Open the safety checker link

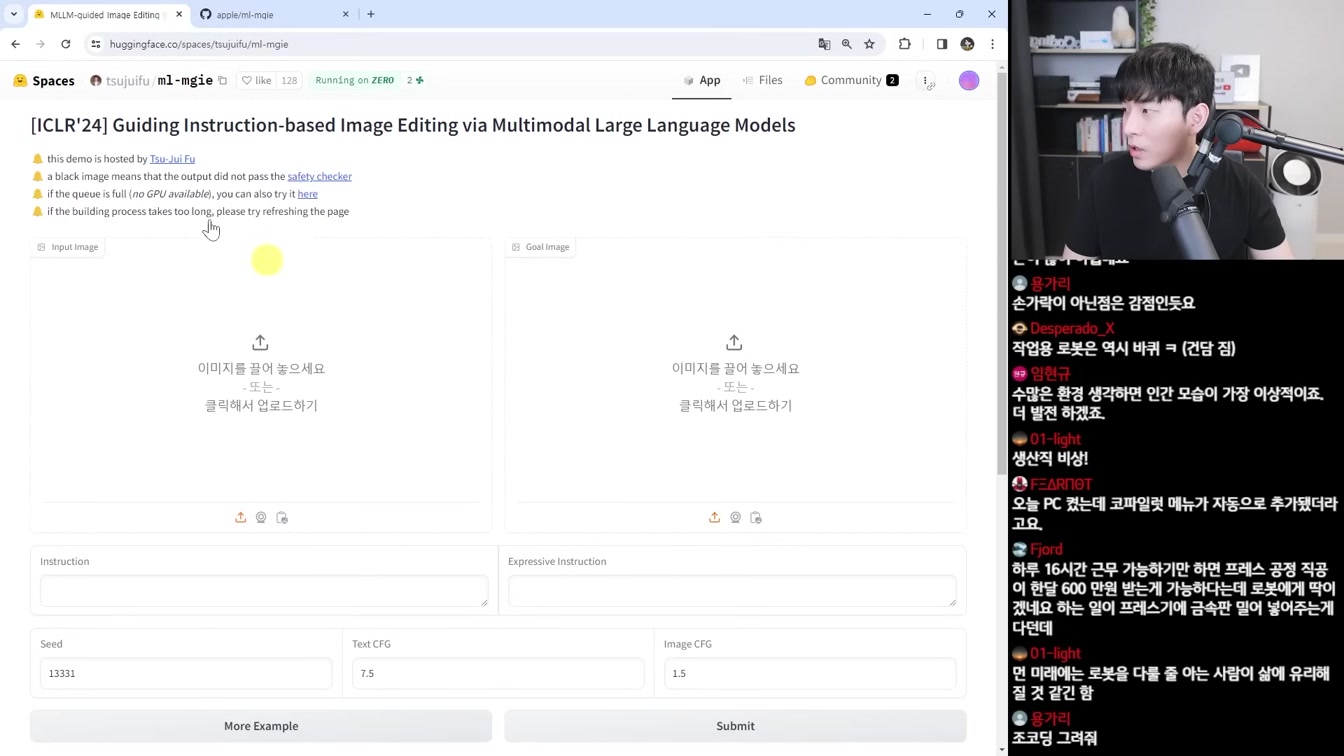click(319, 176)
